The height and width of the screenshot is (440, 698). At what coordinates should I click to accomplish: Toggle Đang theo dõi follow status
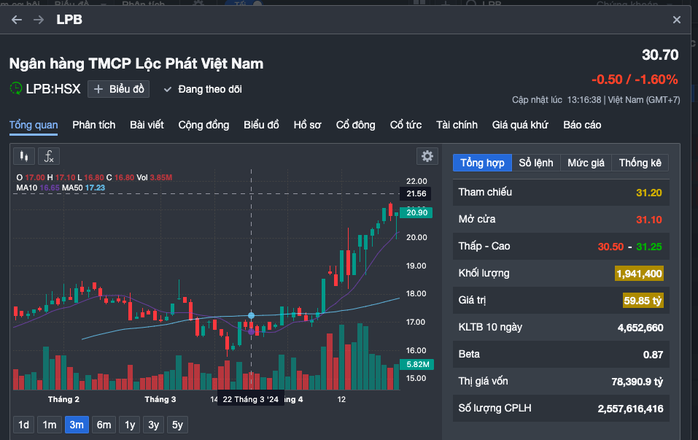203,90
